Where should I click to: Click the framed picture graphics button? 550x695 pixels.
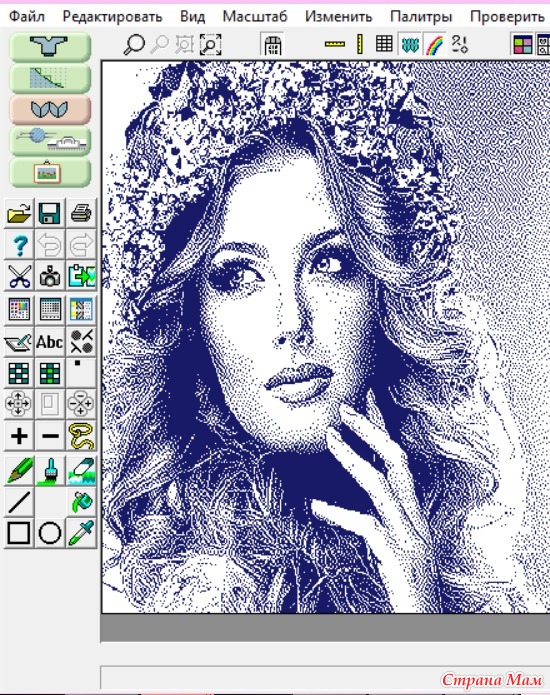point(50,172)
